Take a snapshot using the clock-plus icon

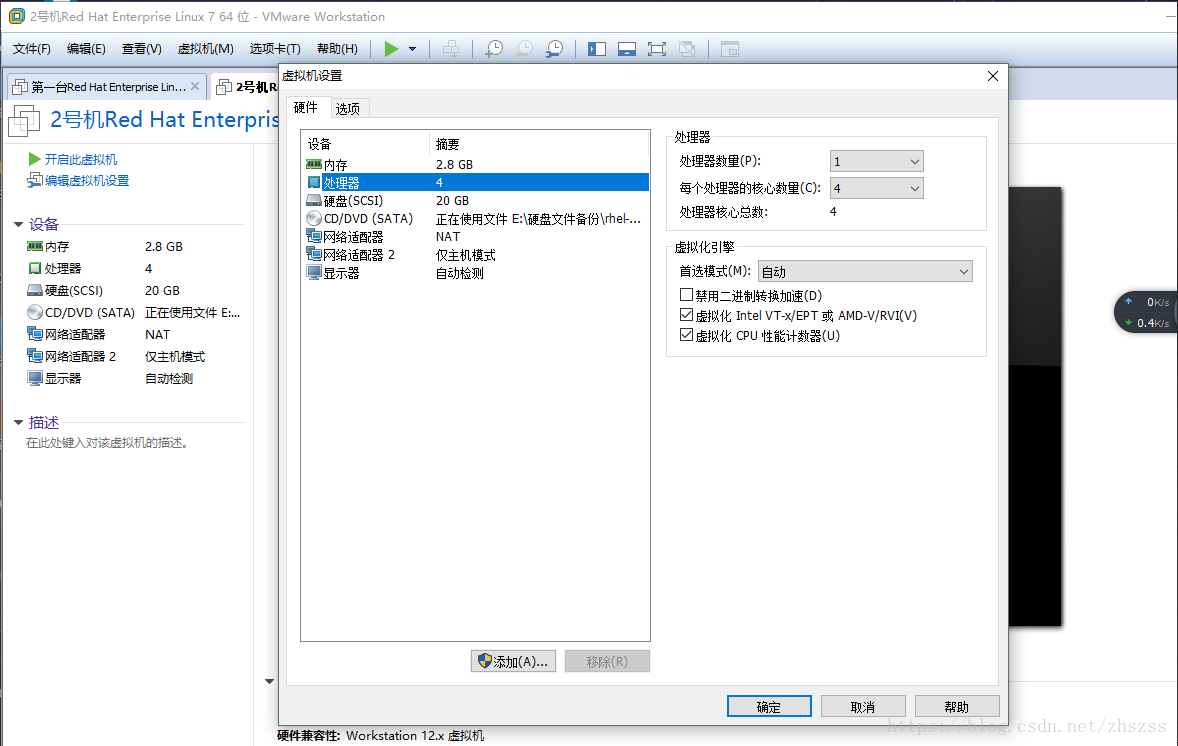click(494, 49)
